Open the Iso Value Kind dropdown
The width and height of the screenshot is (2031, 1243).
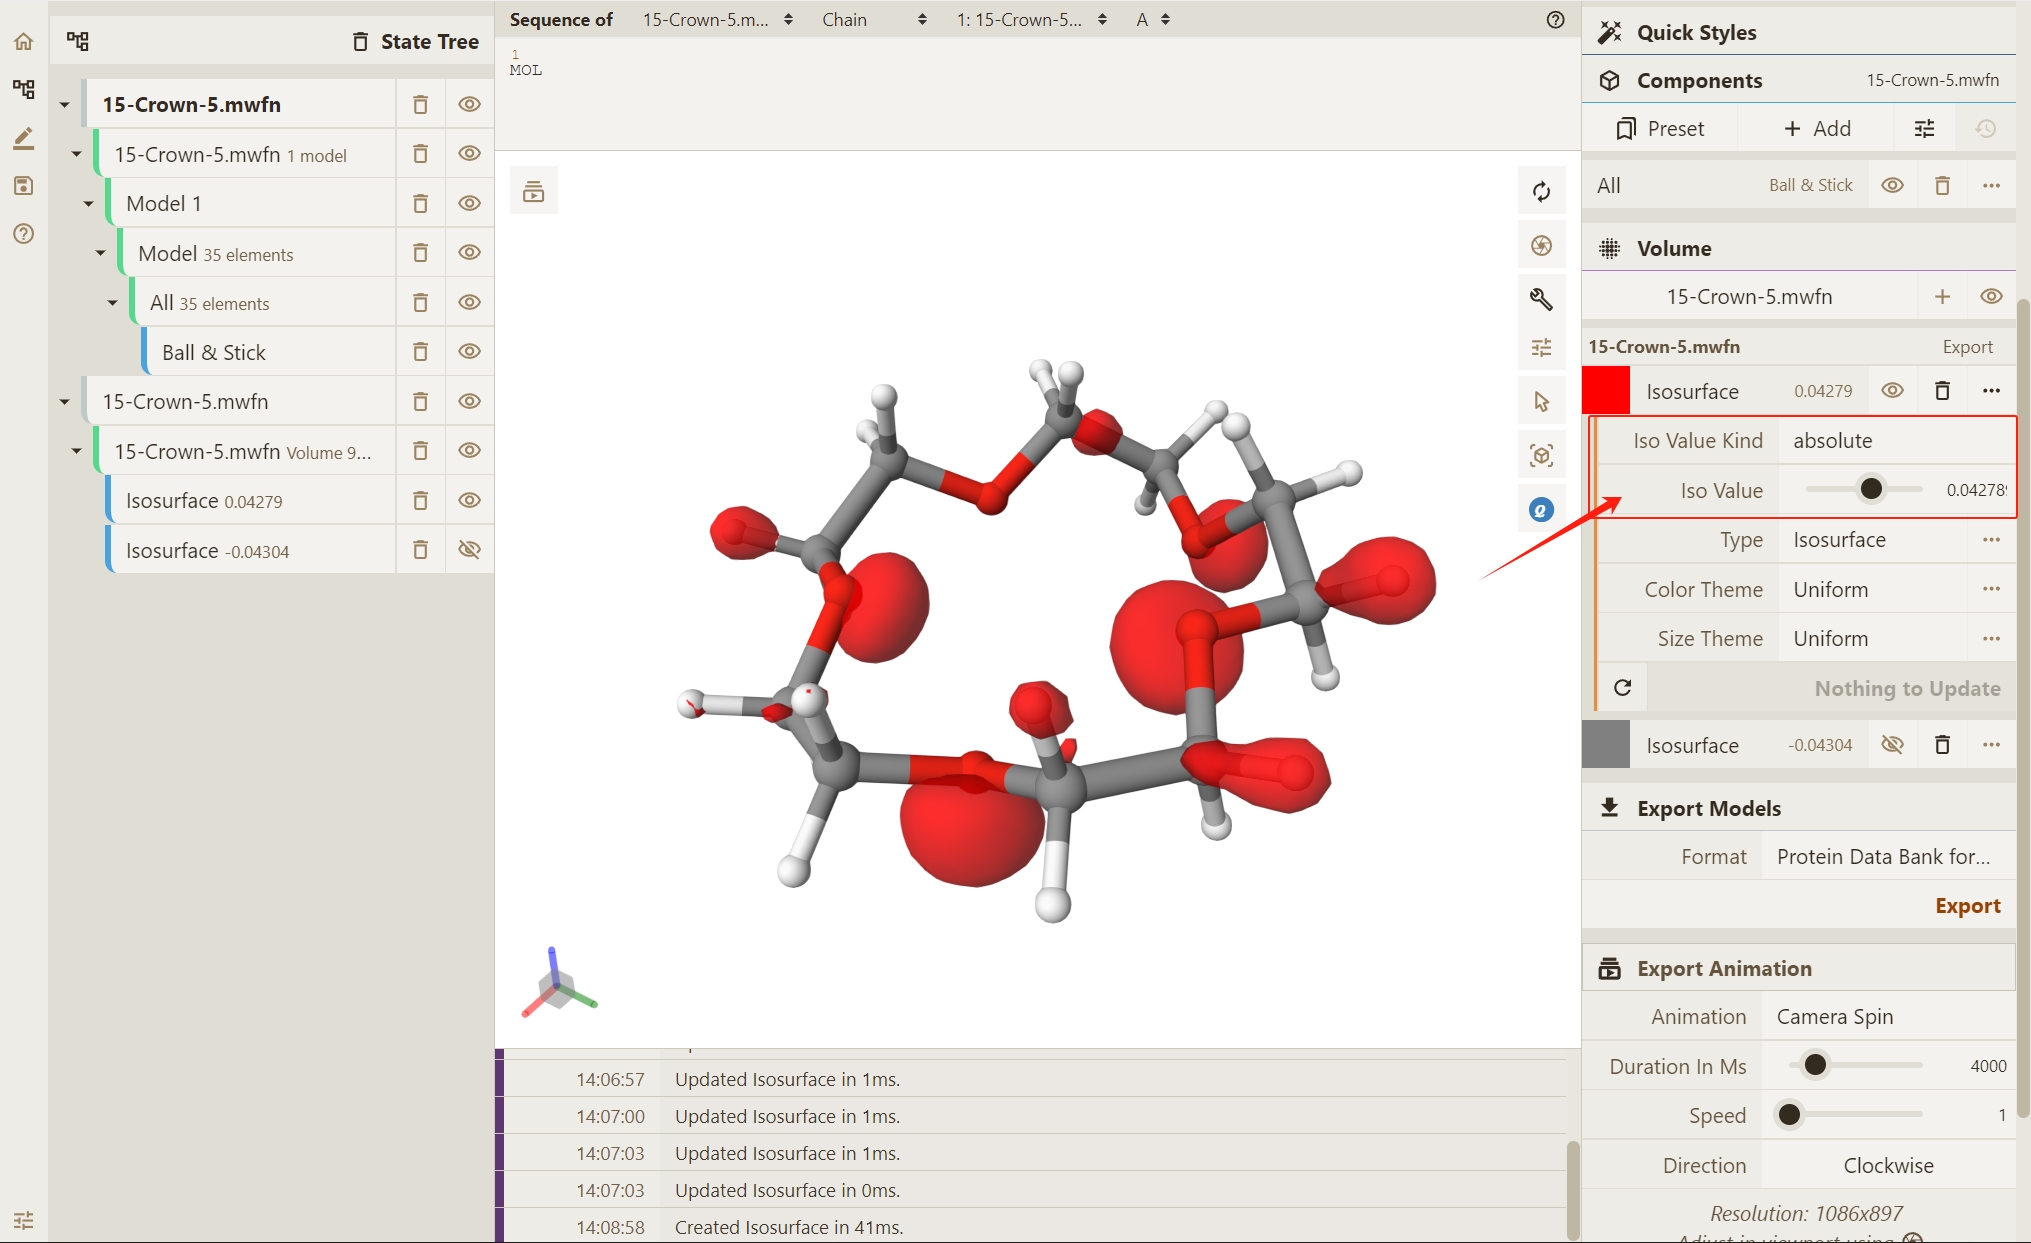(1896, 441)
